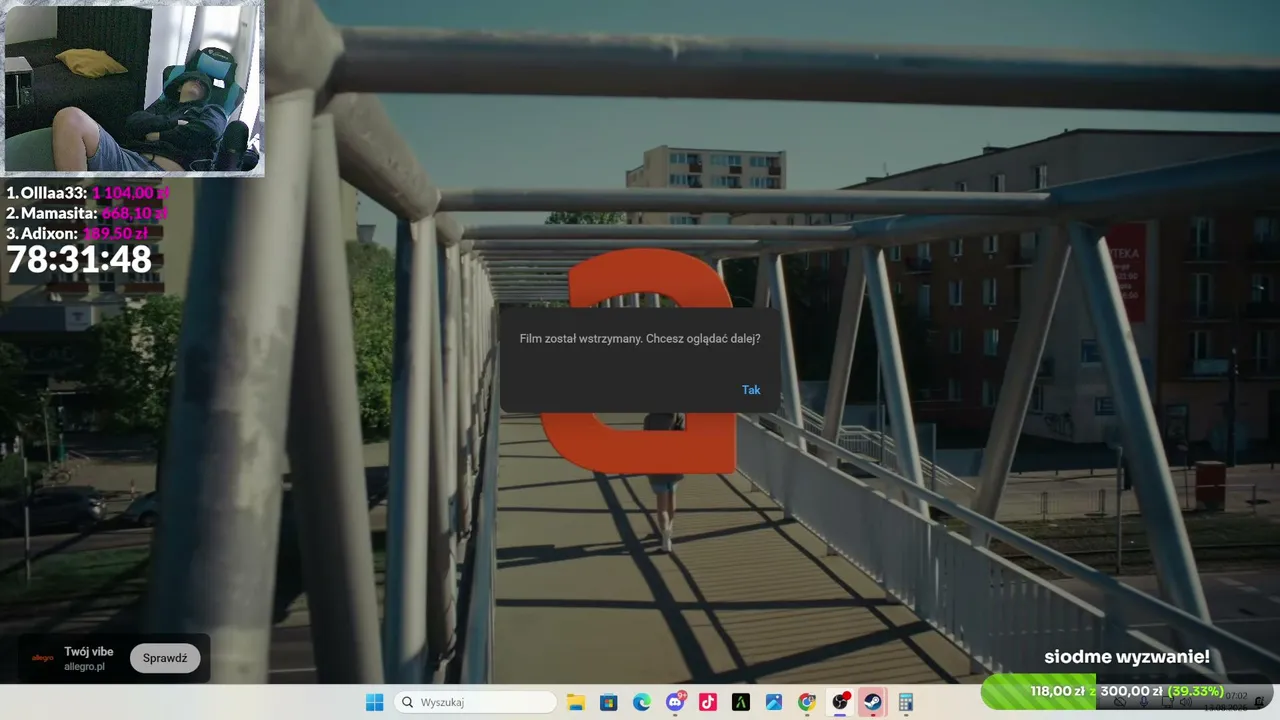Open Calculator from the taskbar
This screenshot has height=720, width=1280.
(x=906, y=702)
